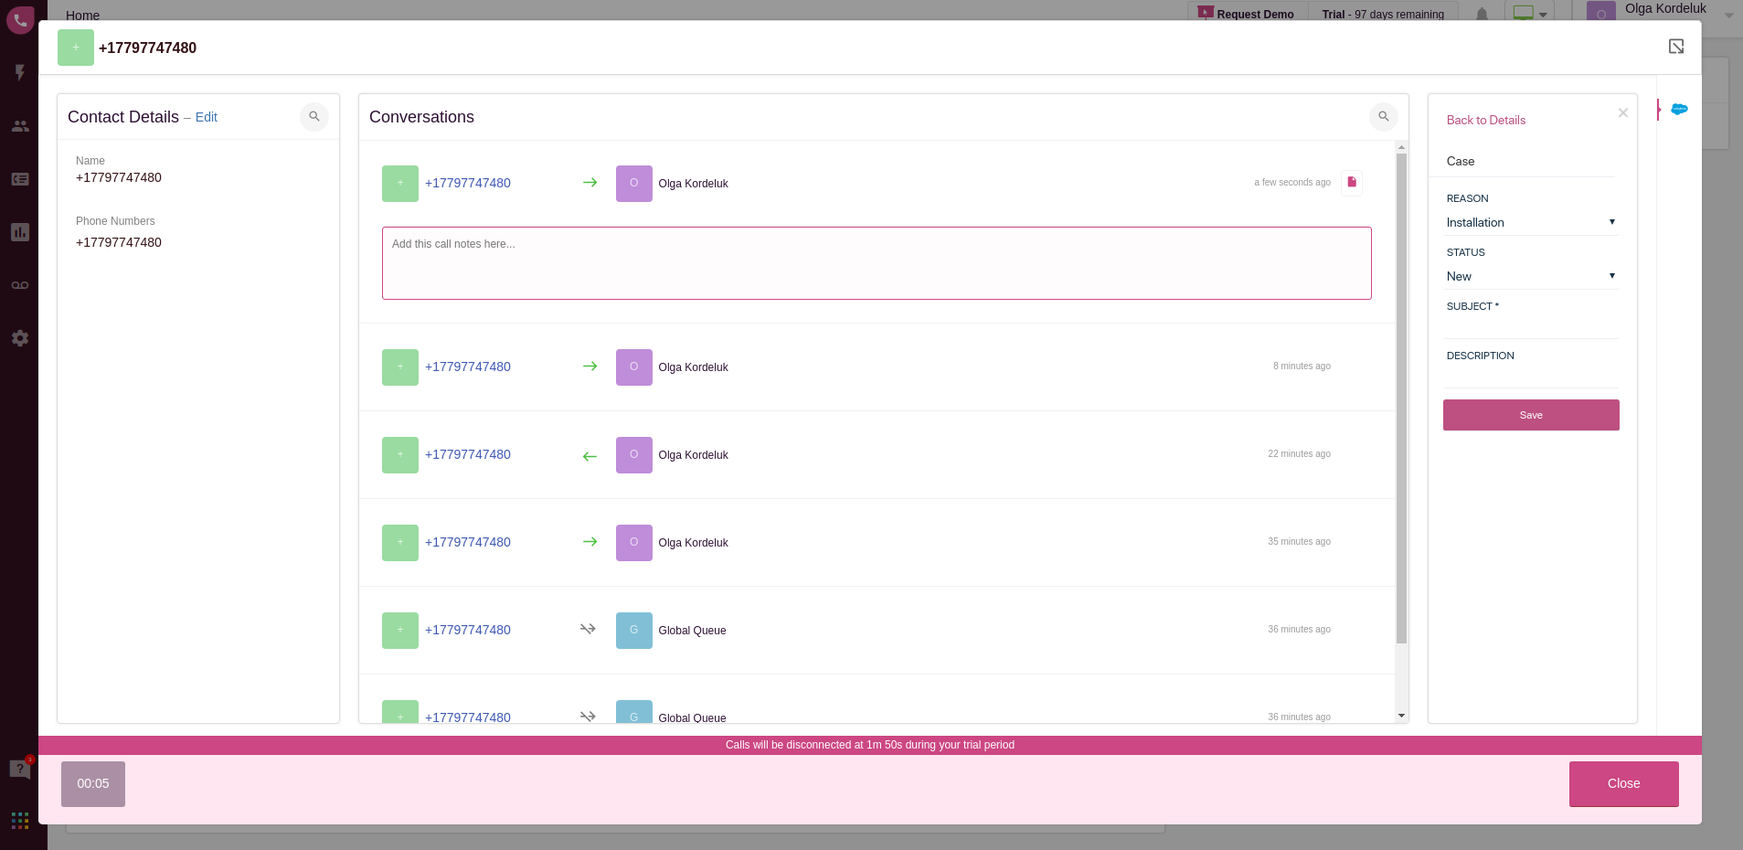
Task: Click the phone dialer icon in sidebar
Action: point(20,19)
